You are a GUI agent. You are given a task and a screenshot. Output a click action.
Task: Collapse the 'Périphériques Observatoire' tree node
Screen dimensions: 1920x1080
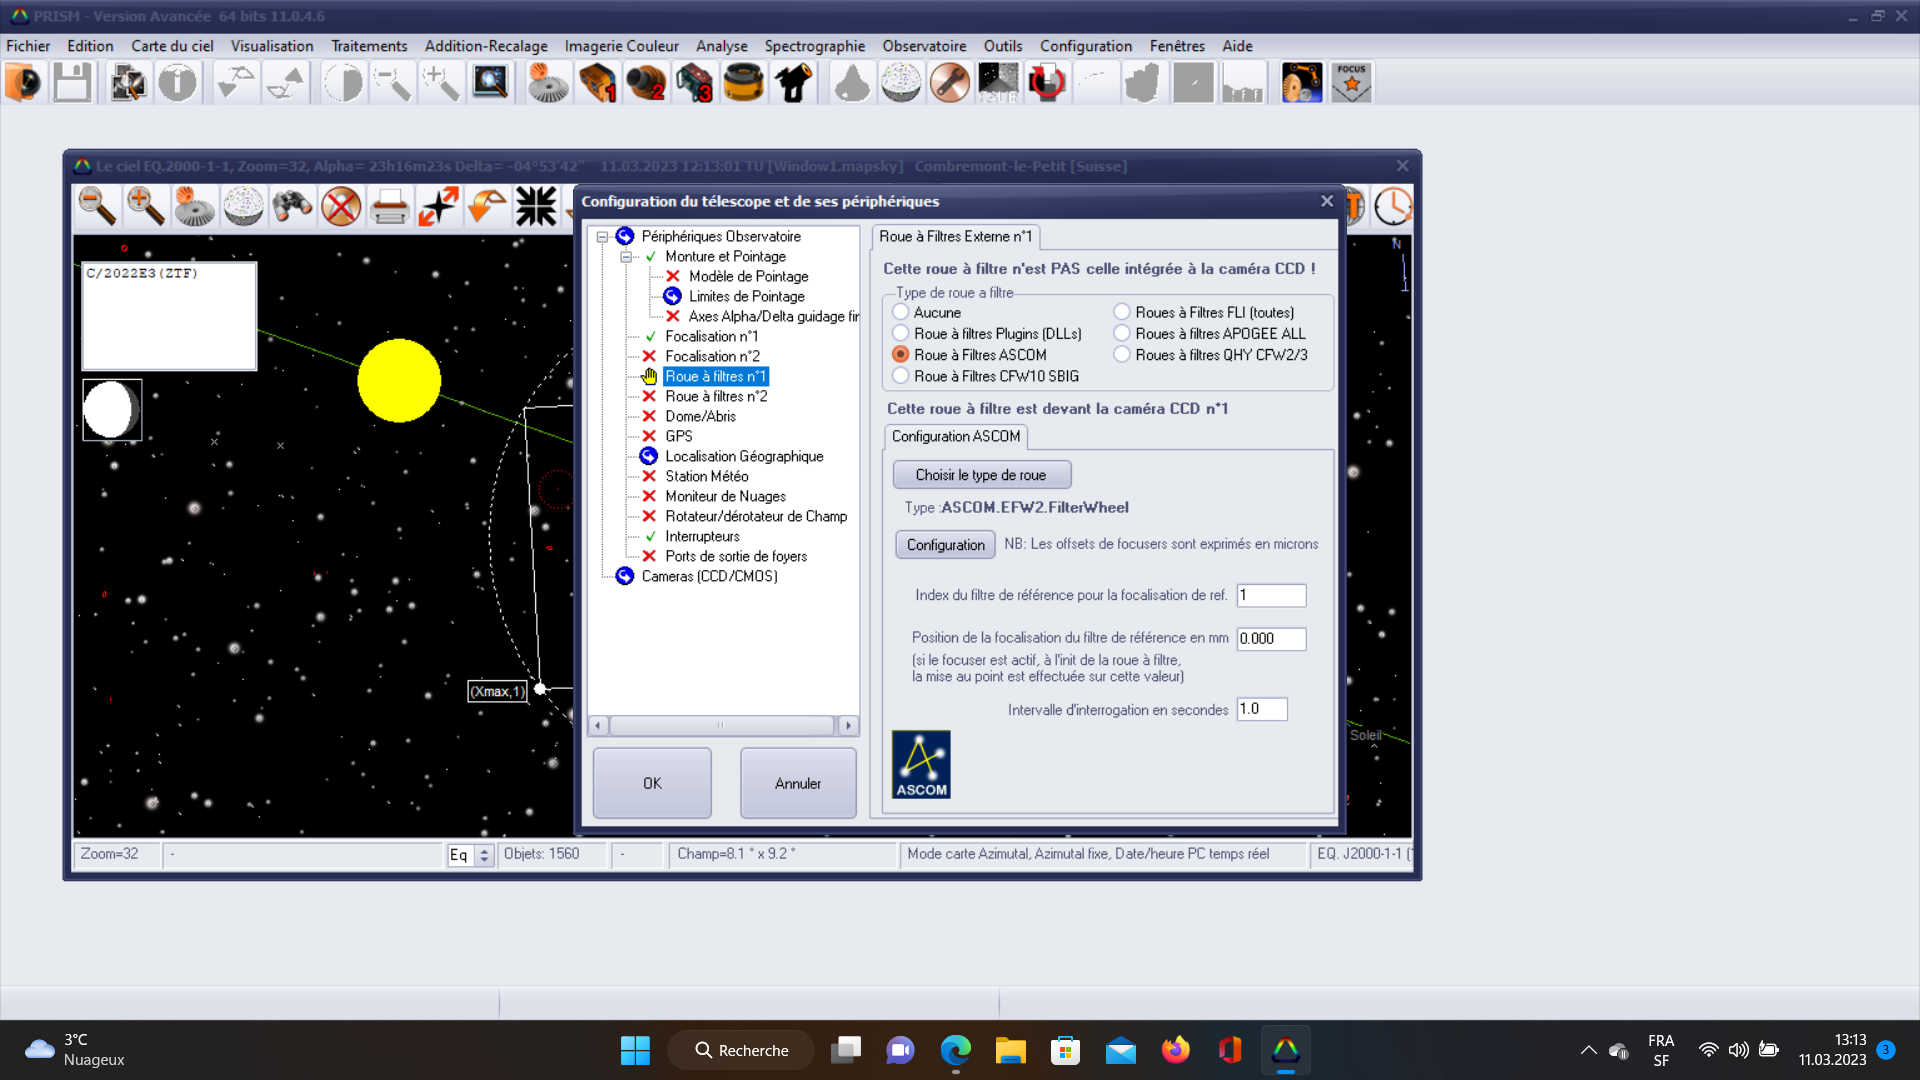coord(602,237)
